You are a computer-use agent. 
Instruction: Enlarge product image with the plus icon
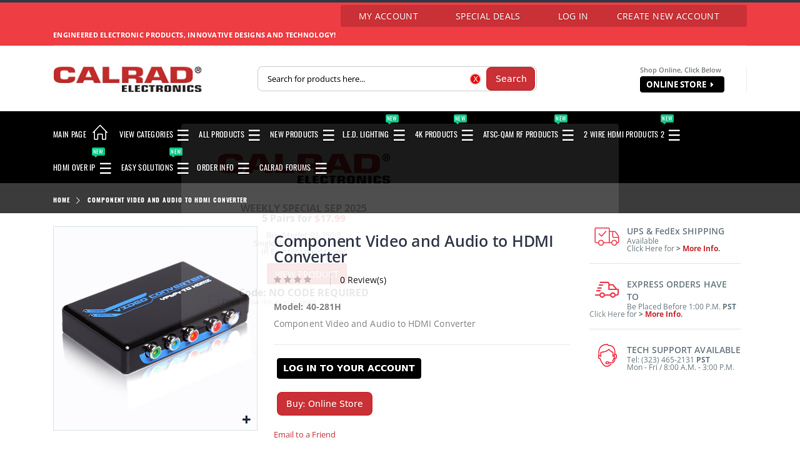click(246, 419)
